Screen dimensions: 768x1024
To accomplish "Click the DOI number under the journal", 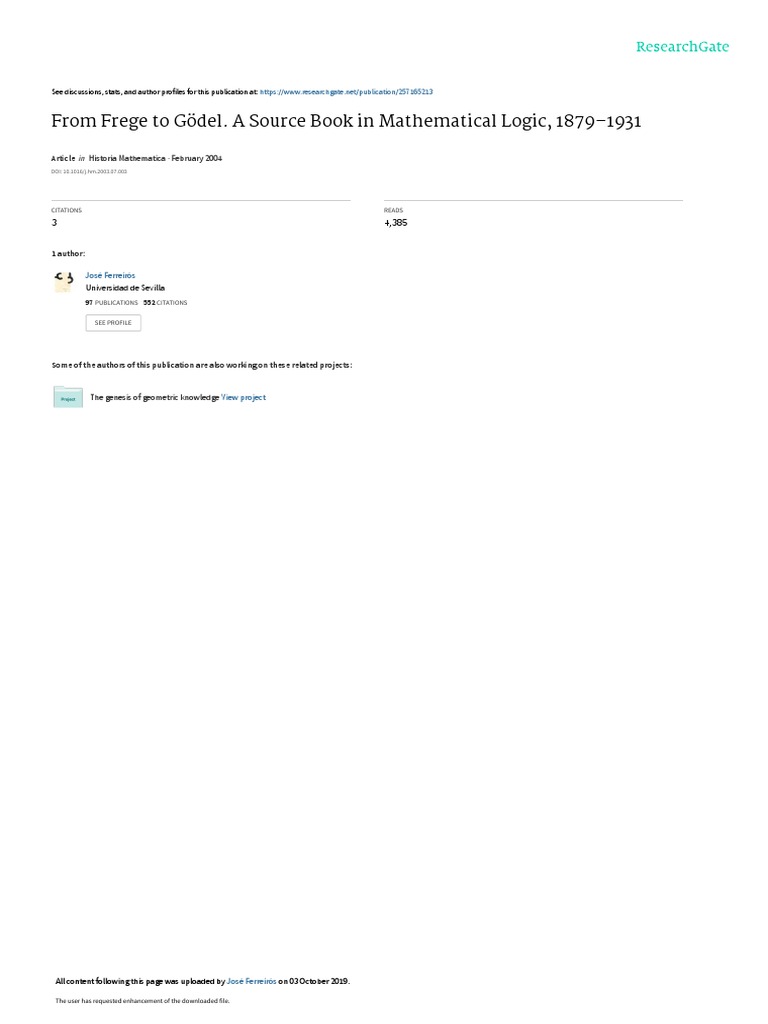I will tap(89, 172).
